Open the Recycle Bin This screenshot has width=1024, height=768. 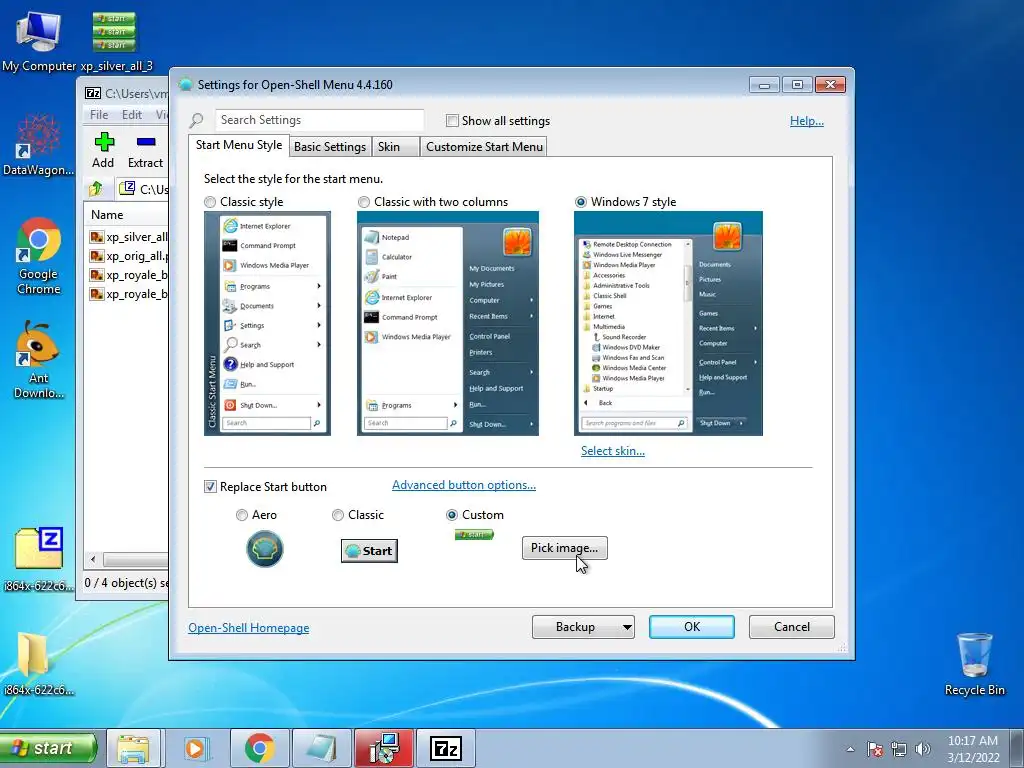tap(974, 664)
